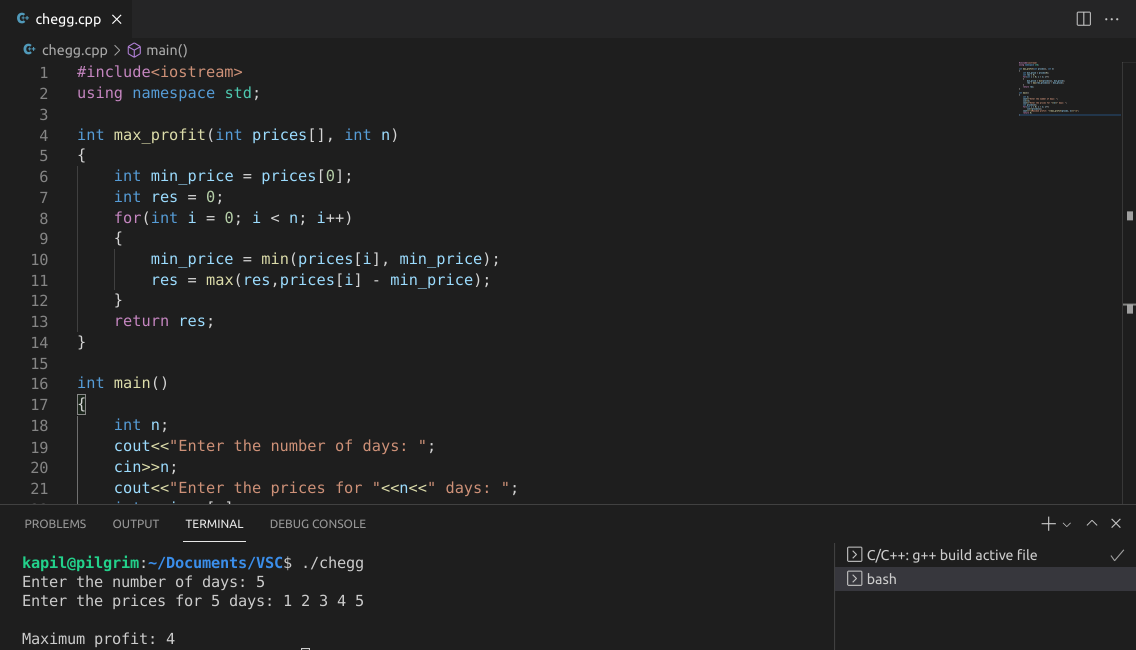Click terminal line 'Enter the number of days: 5'
This screenshot has height=650, width=1136.
tap(143, 582)
